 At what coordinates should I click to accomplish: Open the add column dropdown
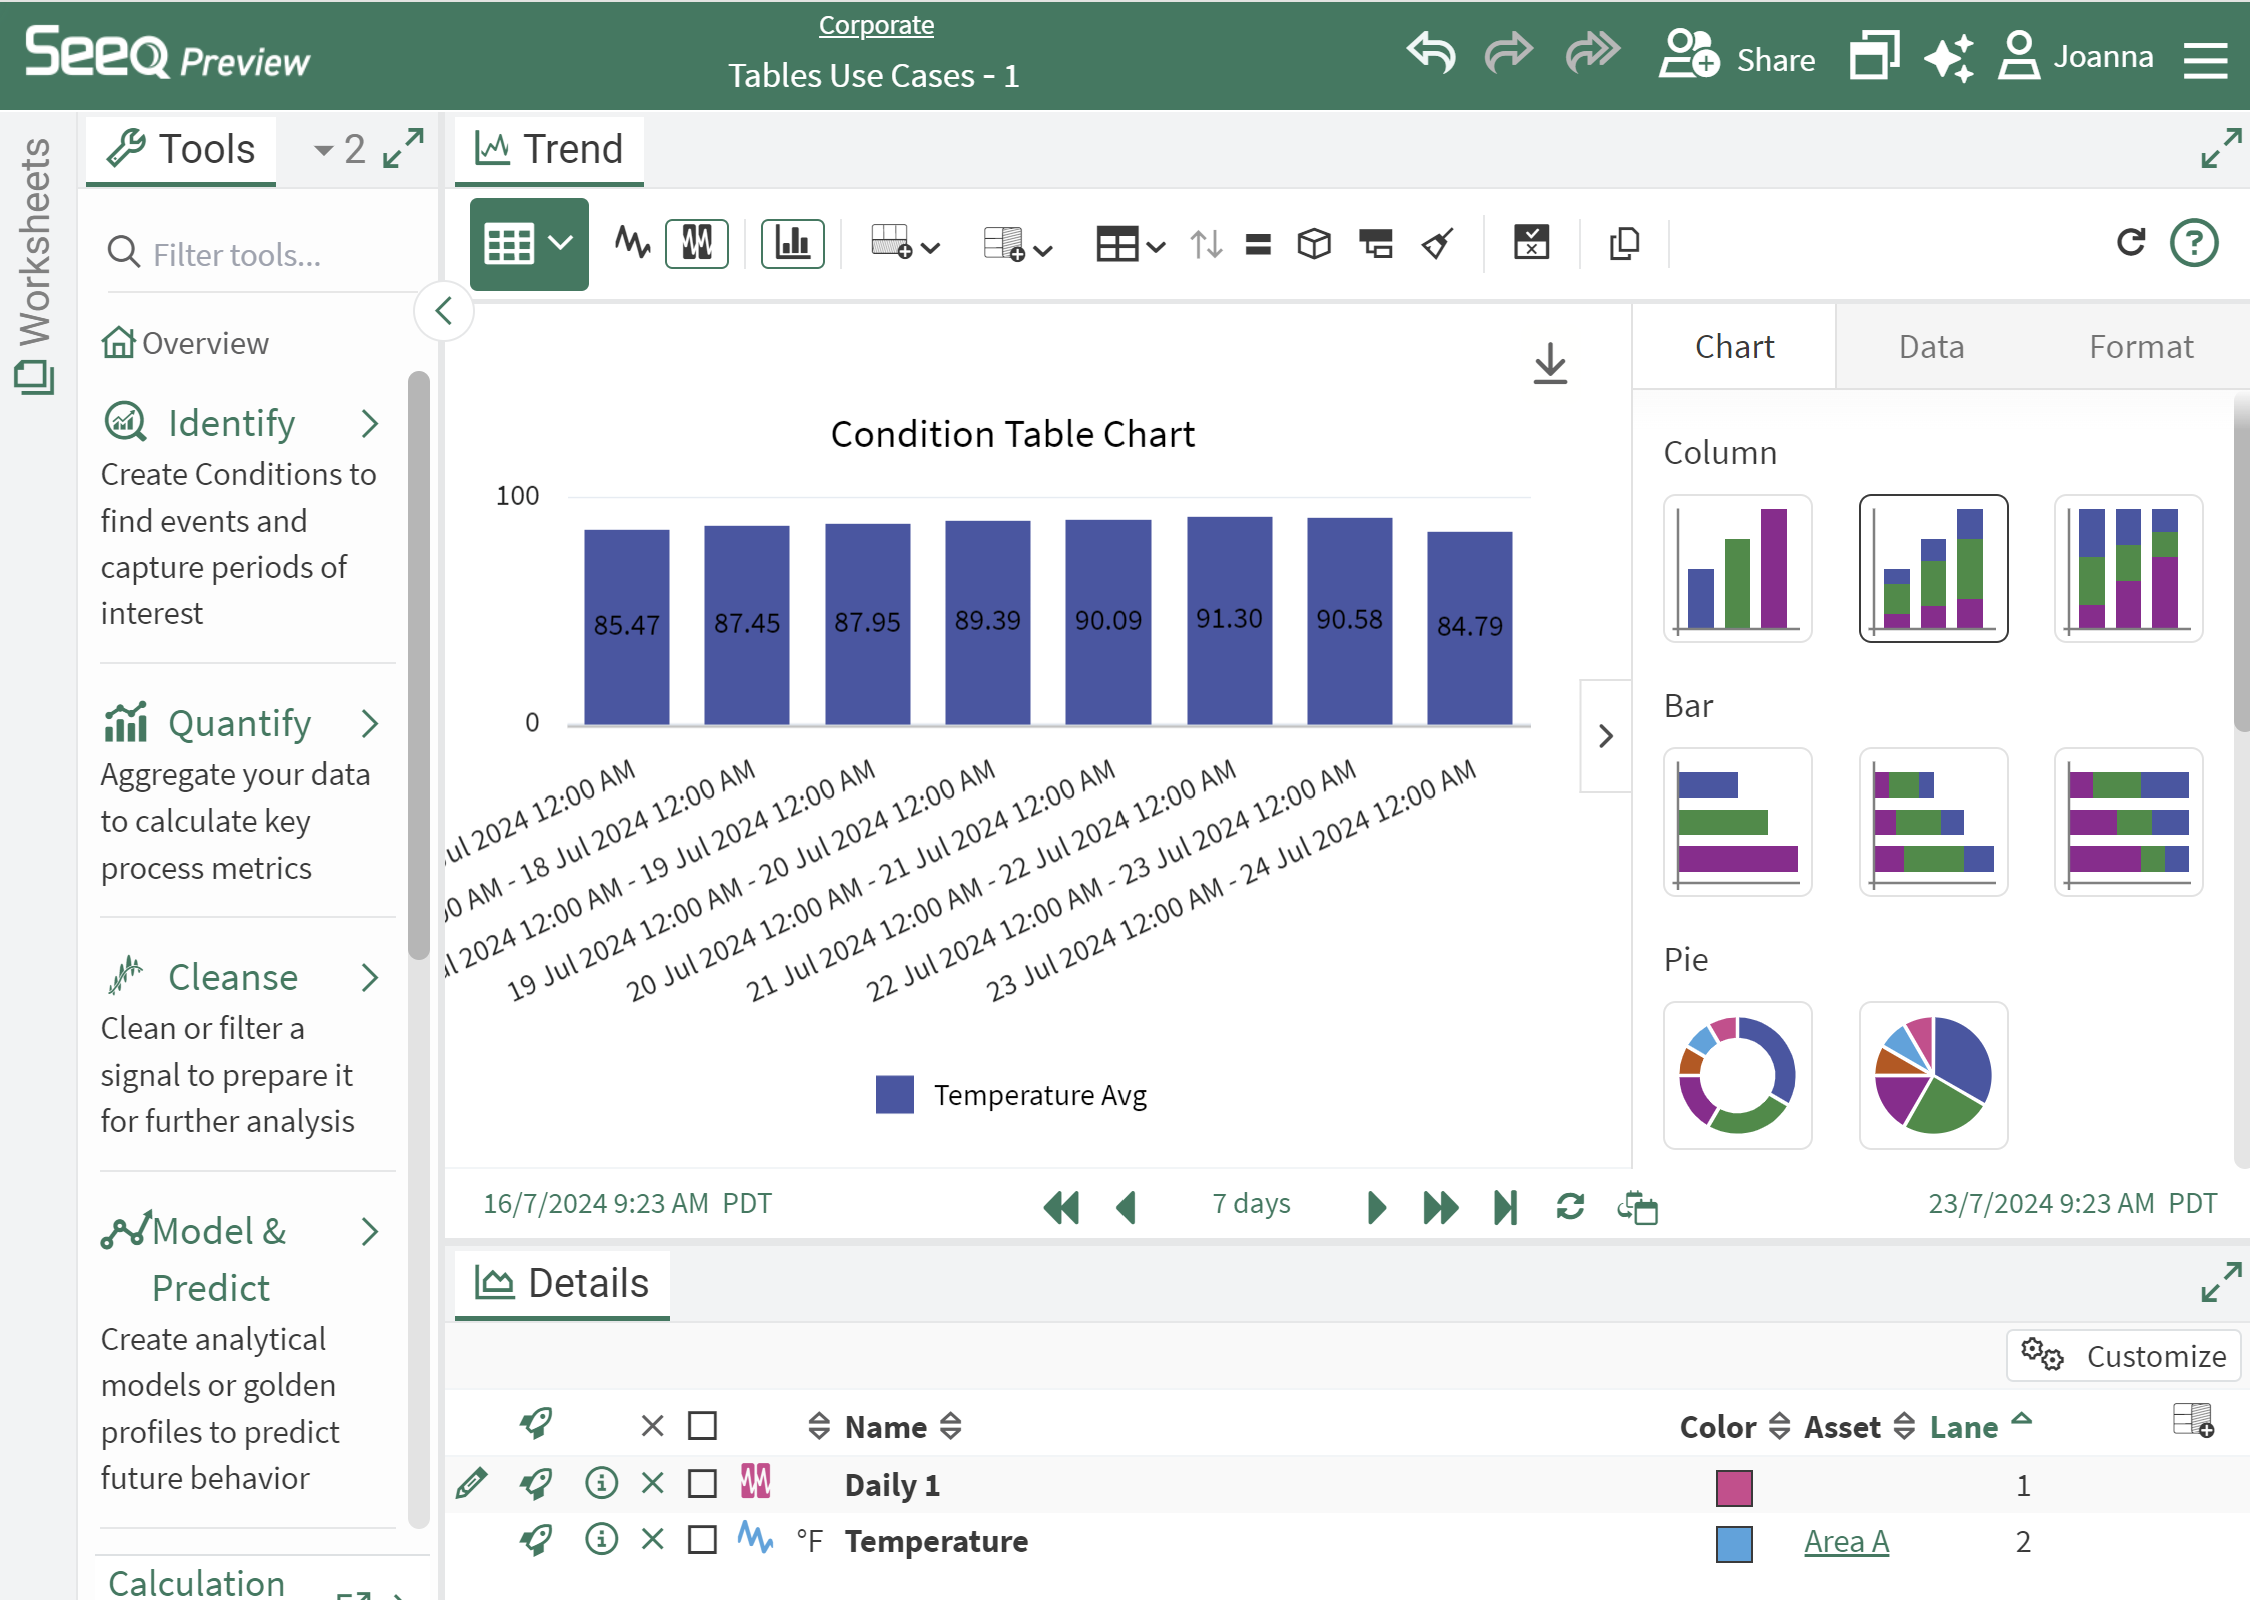pyautogui.click(x=1018, y=243)
